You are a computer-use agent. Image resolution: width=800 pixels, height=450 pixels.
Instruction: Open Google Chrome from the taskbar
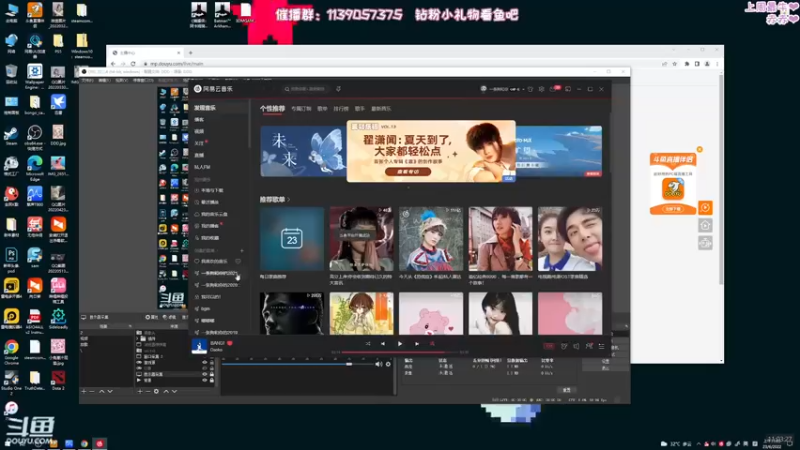pos(84,444)
